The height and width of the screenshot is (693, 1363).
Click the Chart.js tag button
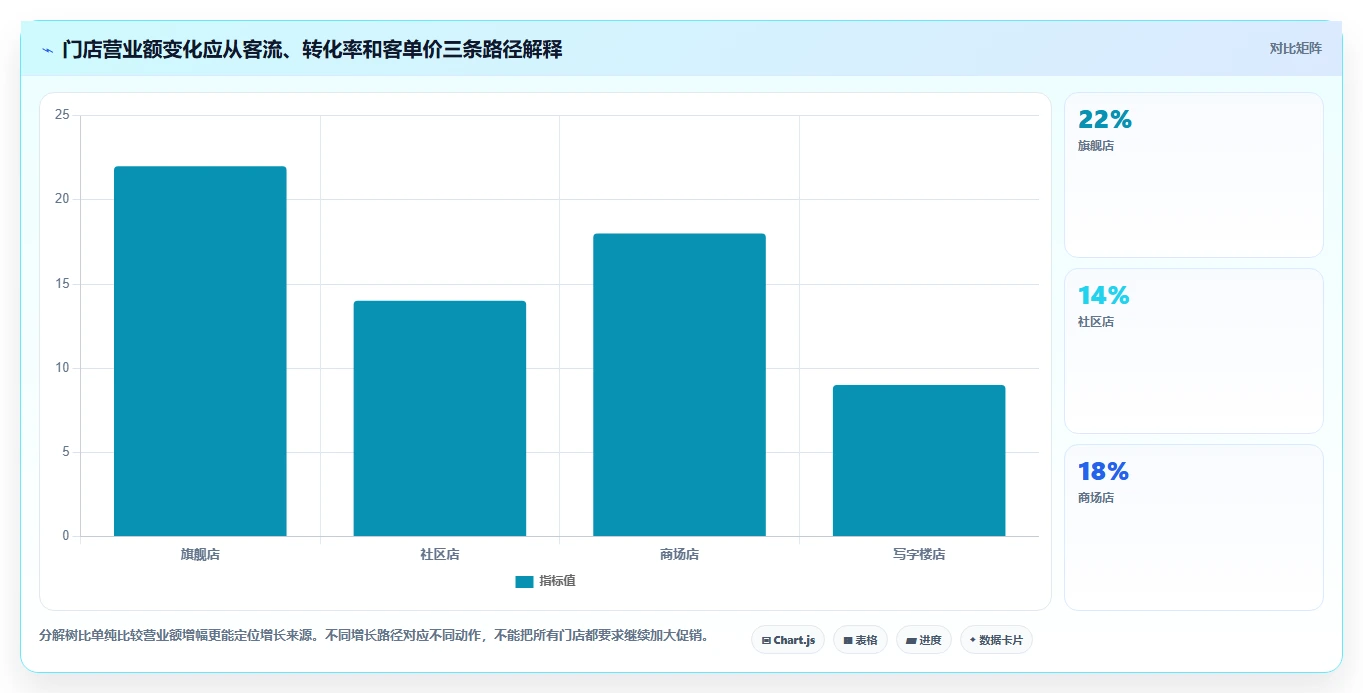788,640
